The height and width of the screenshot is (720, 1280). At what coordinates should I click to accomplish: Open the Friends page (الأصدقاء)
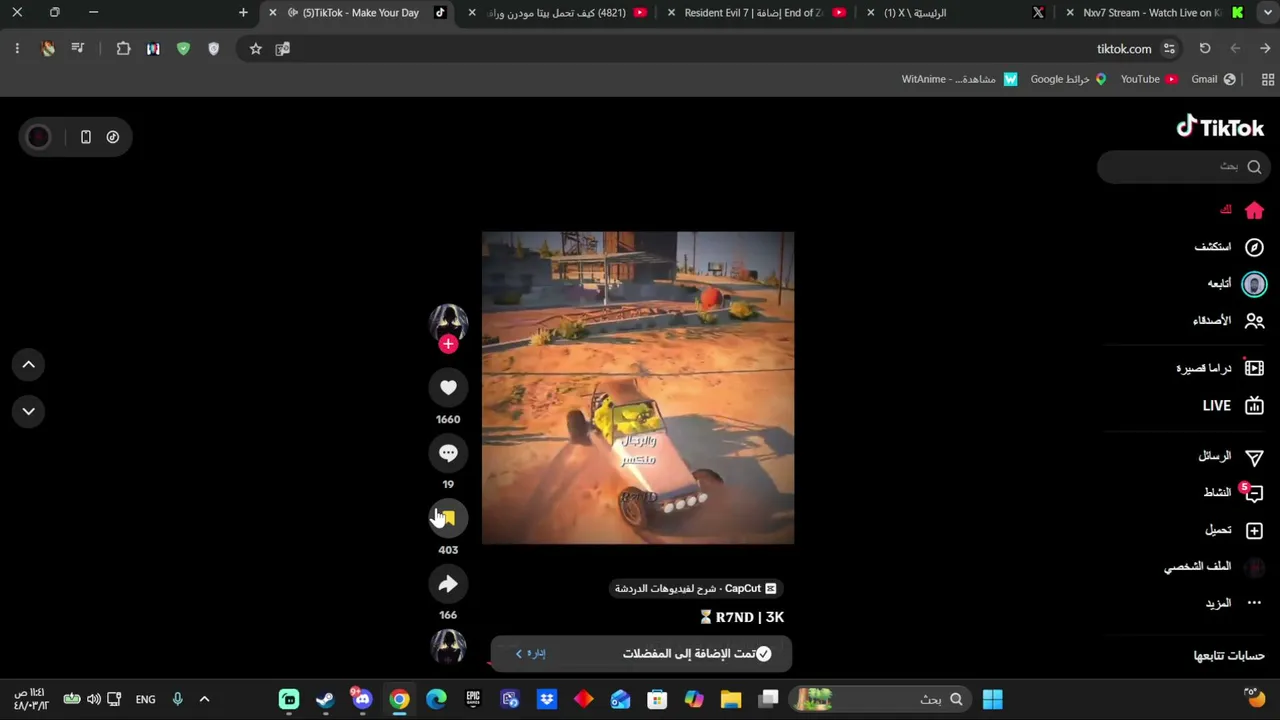coord(1229,321)
